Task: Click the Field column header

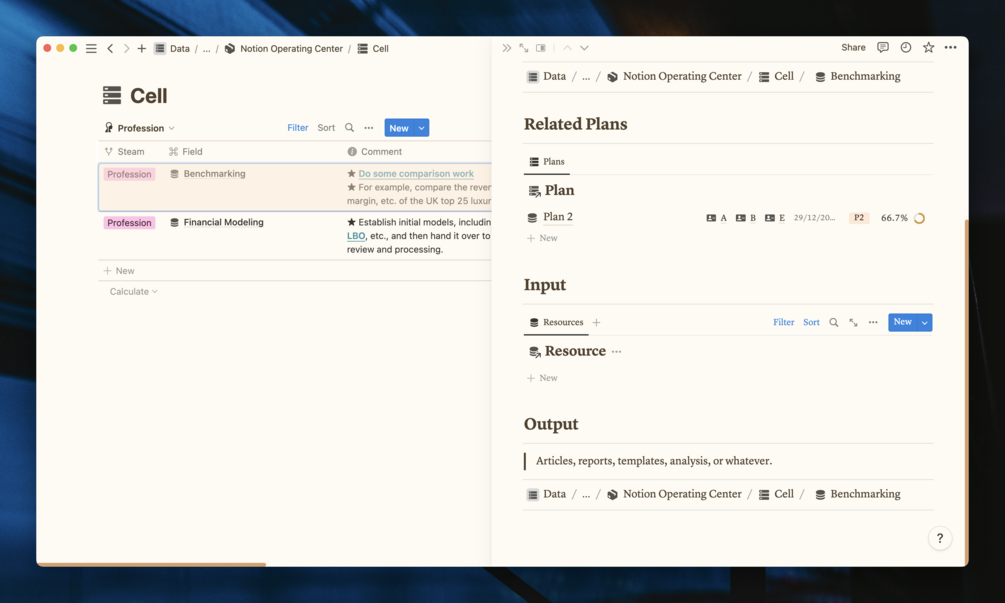Action: tap(185, 152)
